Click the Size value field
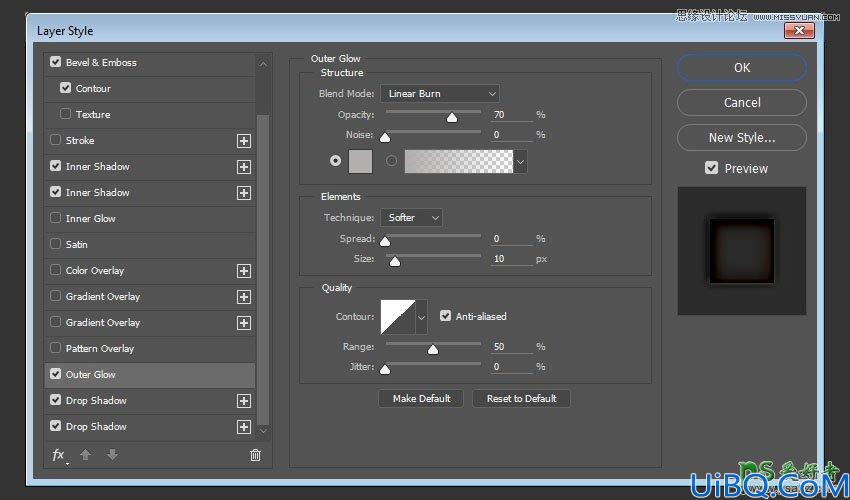This screenshot has height=500, width=850. (512, 259)
